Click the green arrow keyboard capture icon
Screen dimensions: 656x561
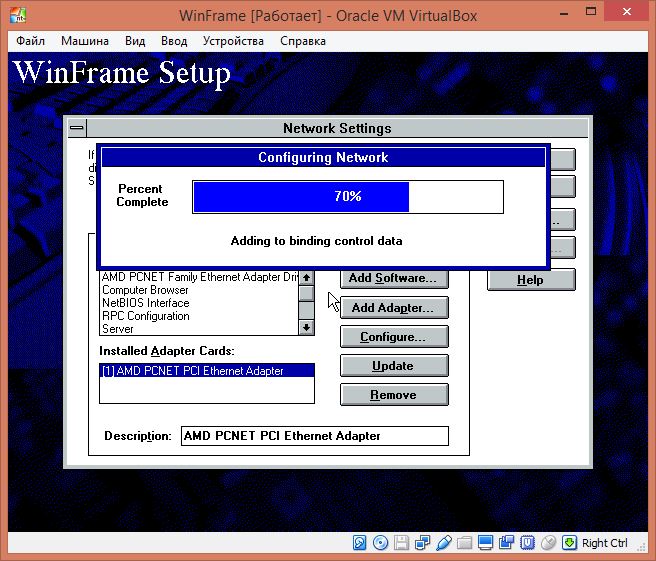tap(569, 543)
